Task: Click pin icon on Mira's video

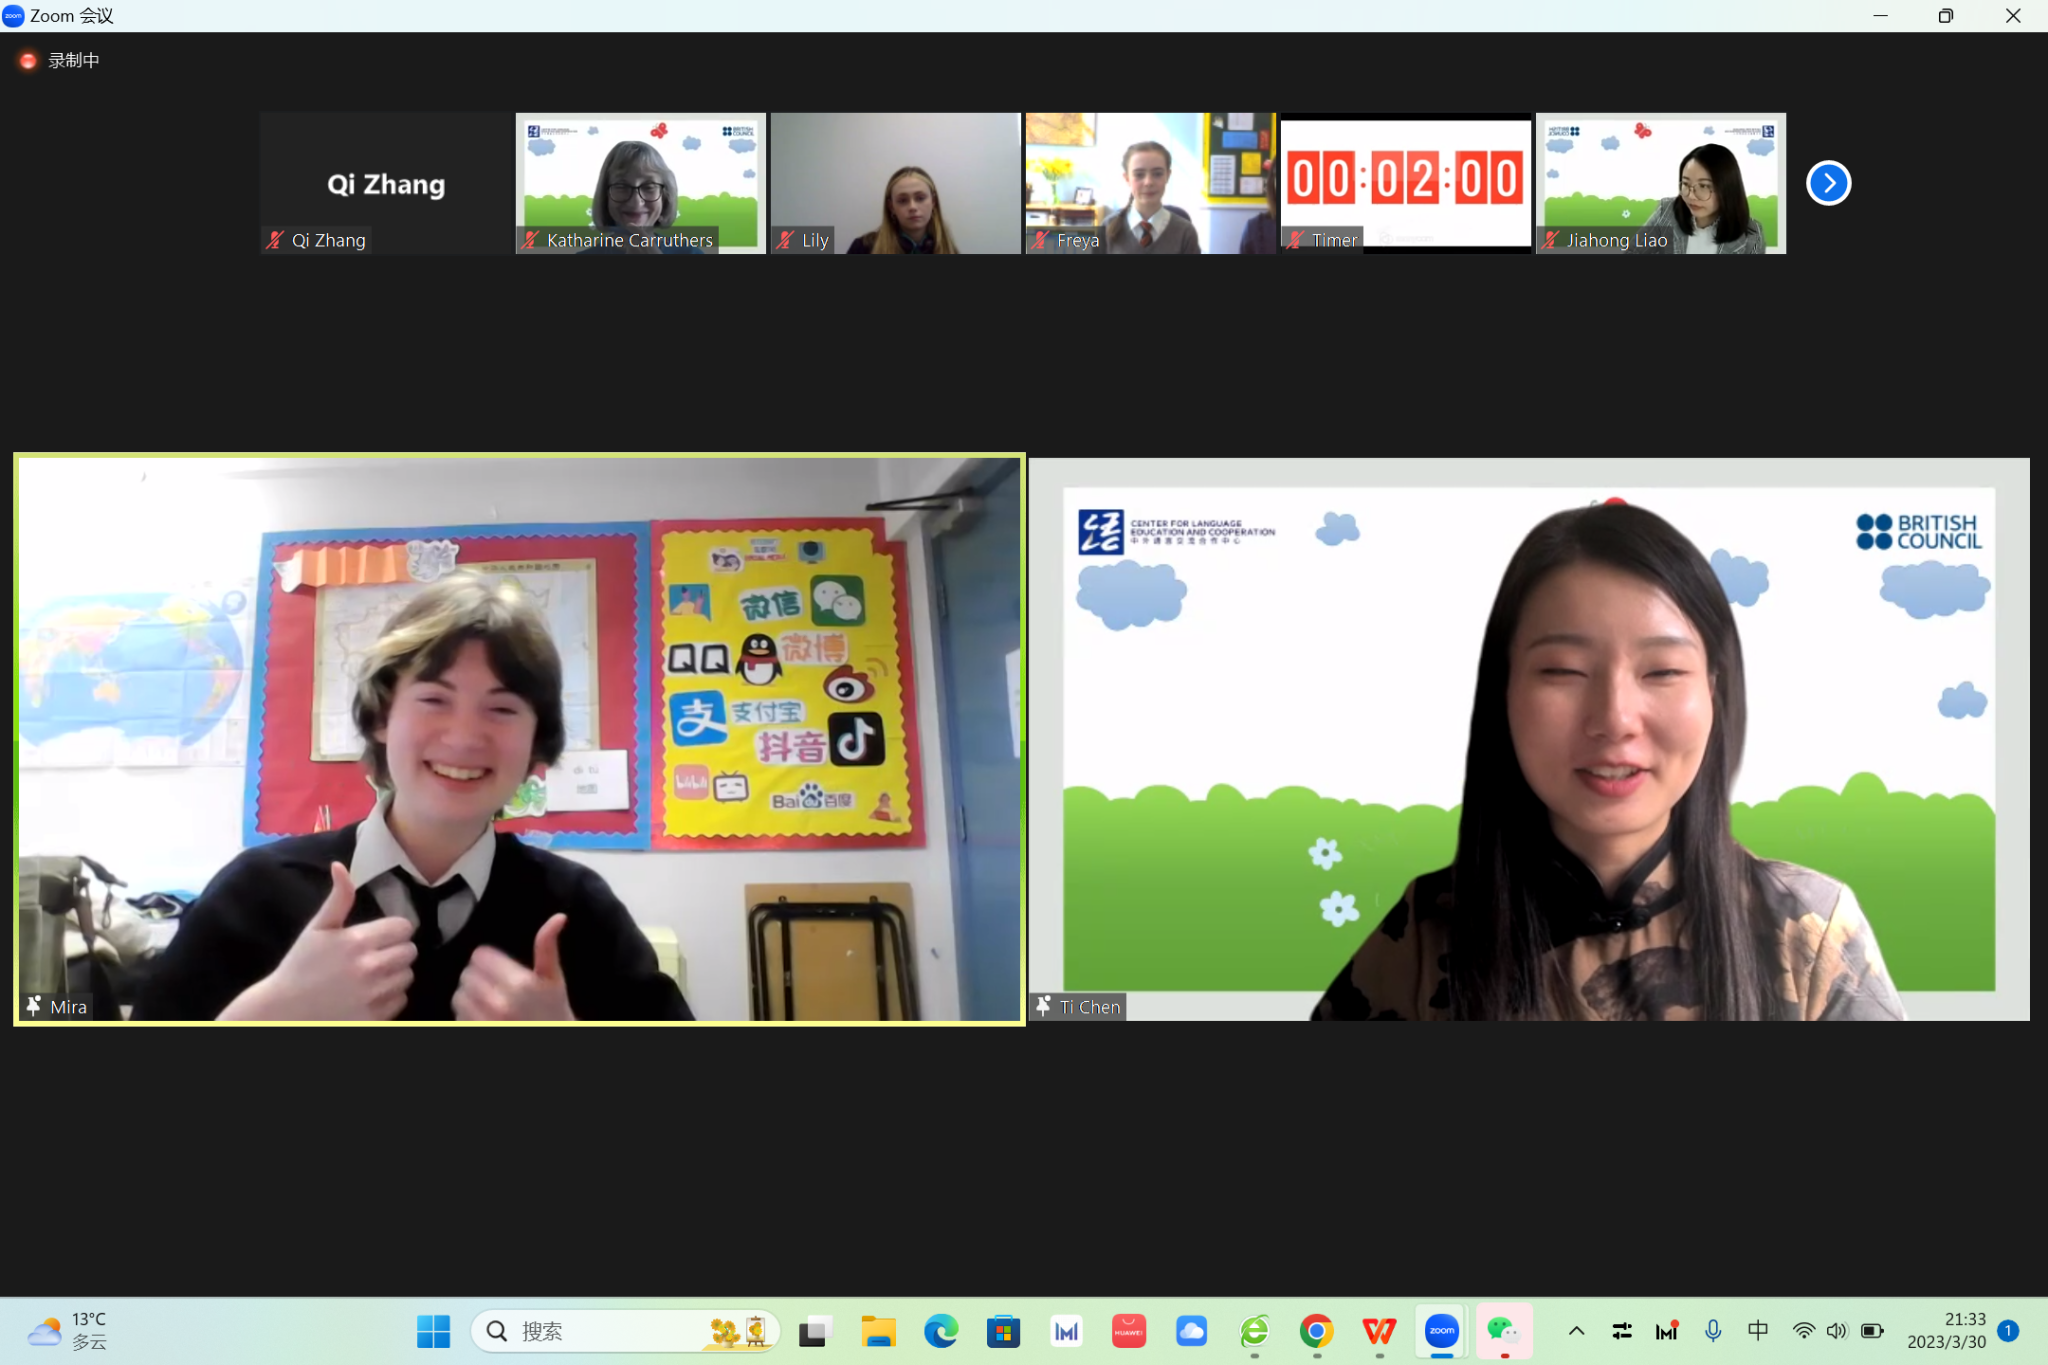Action: [x=34, y=1006]
